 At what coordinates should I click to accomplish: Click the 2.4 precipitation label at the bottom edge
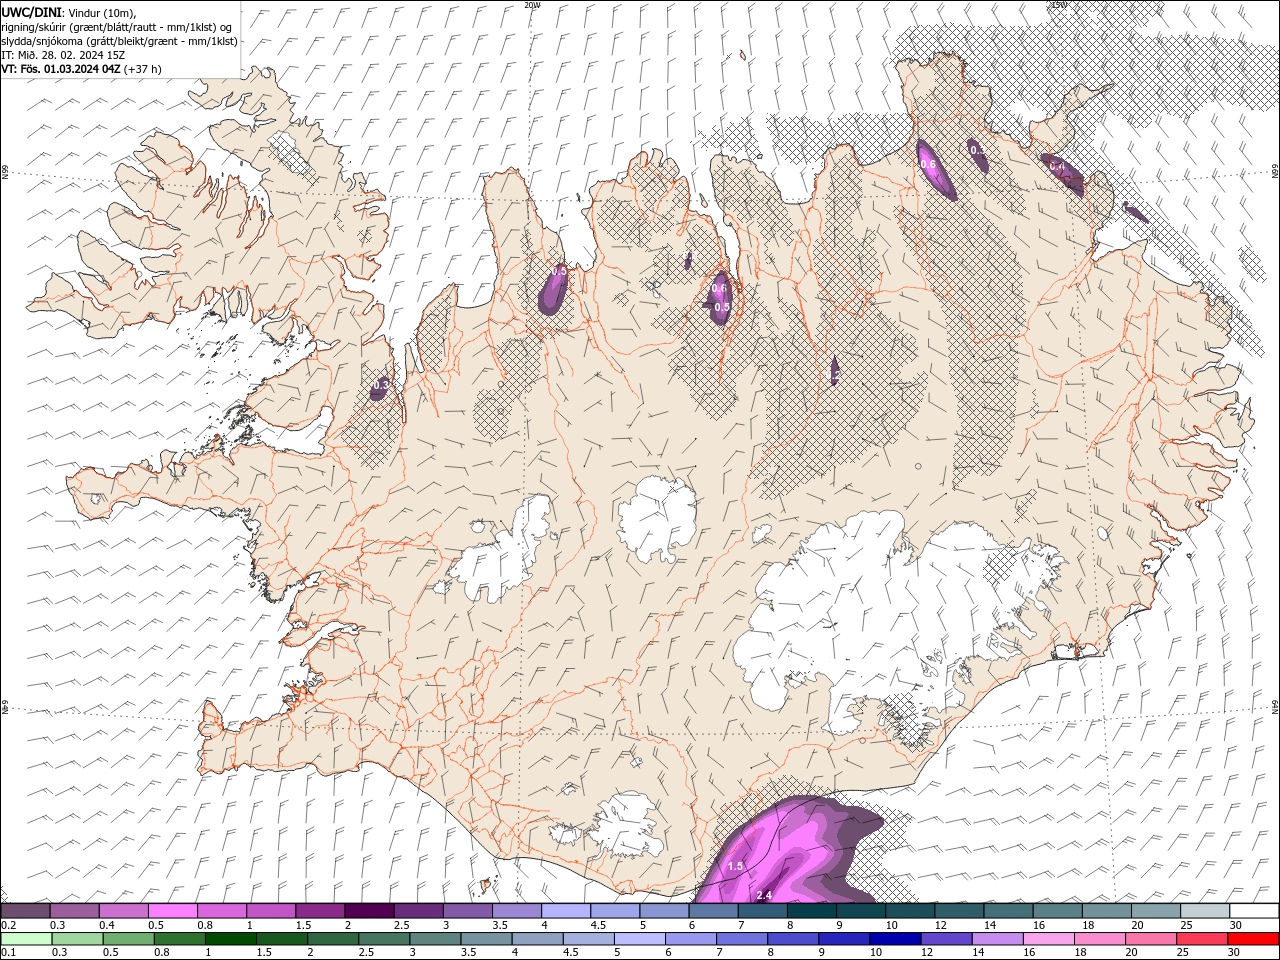click(764, 895)
